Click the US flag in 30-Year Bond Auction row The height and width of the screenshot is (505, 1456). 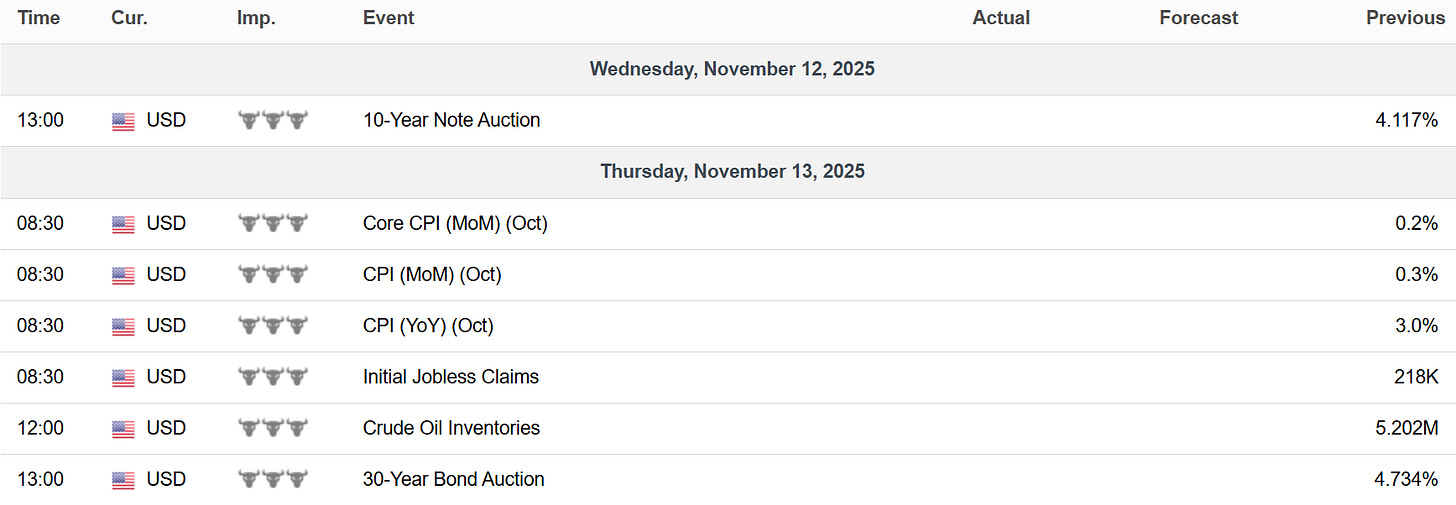tap(123, 480)
